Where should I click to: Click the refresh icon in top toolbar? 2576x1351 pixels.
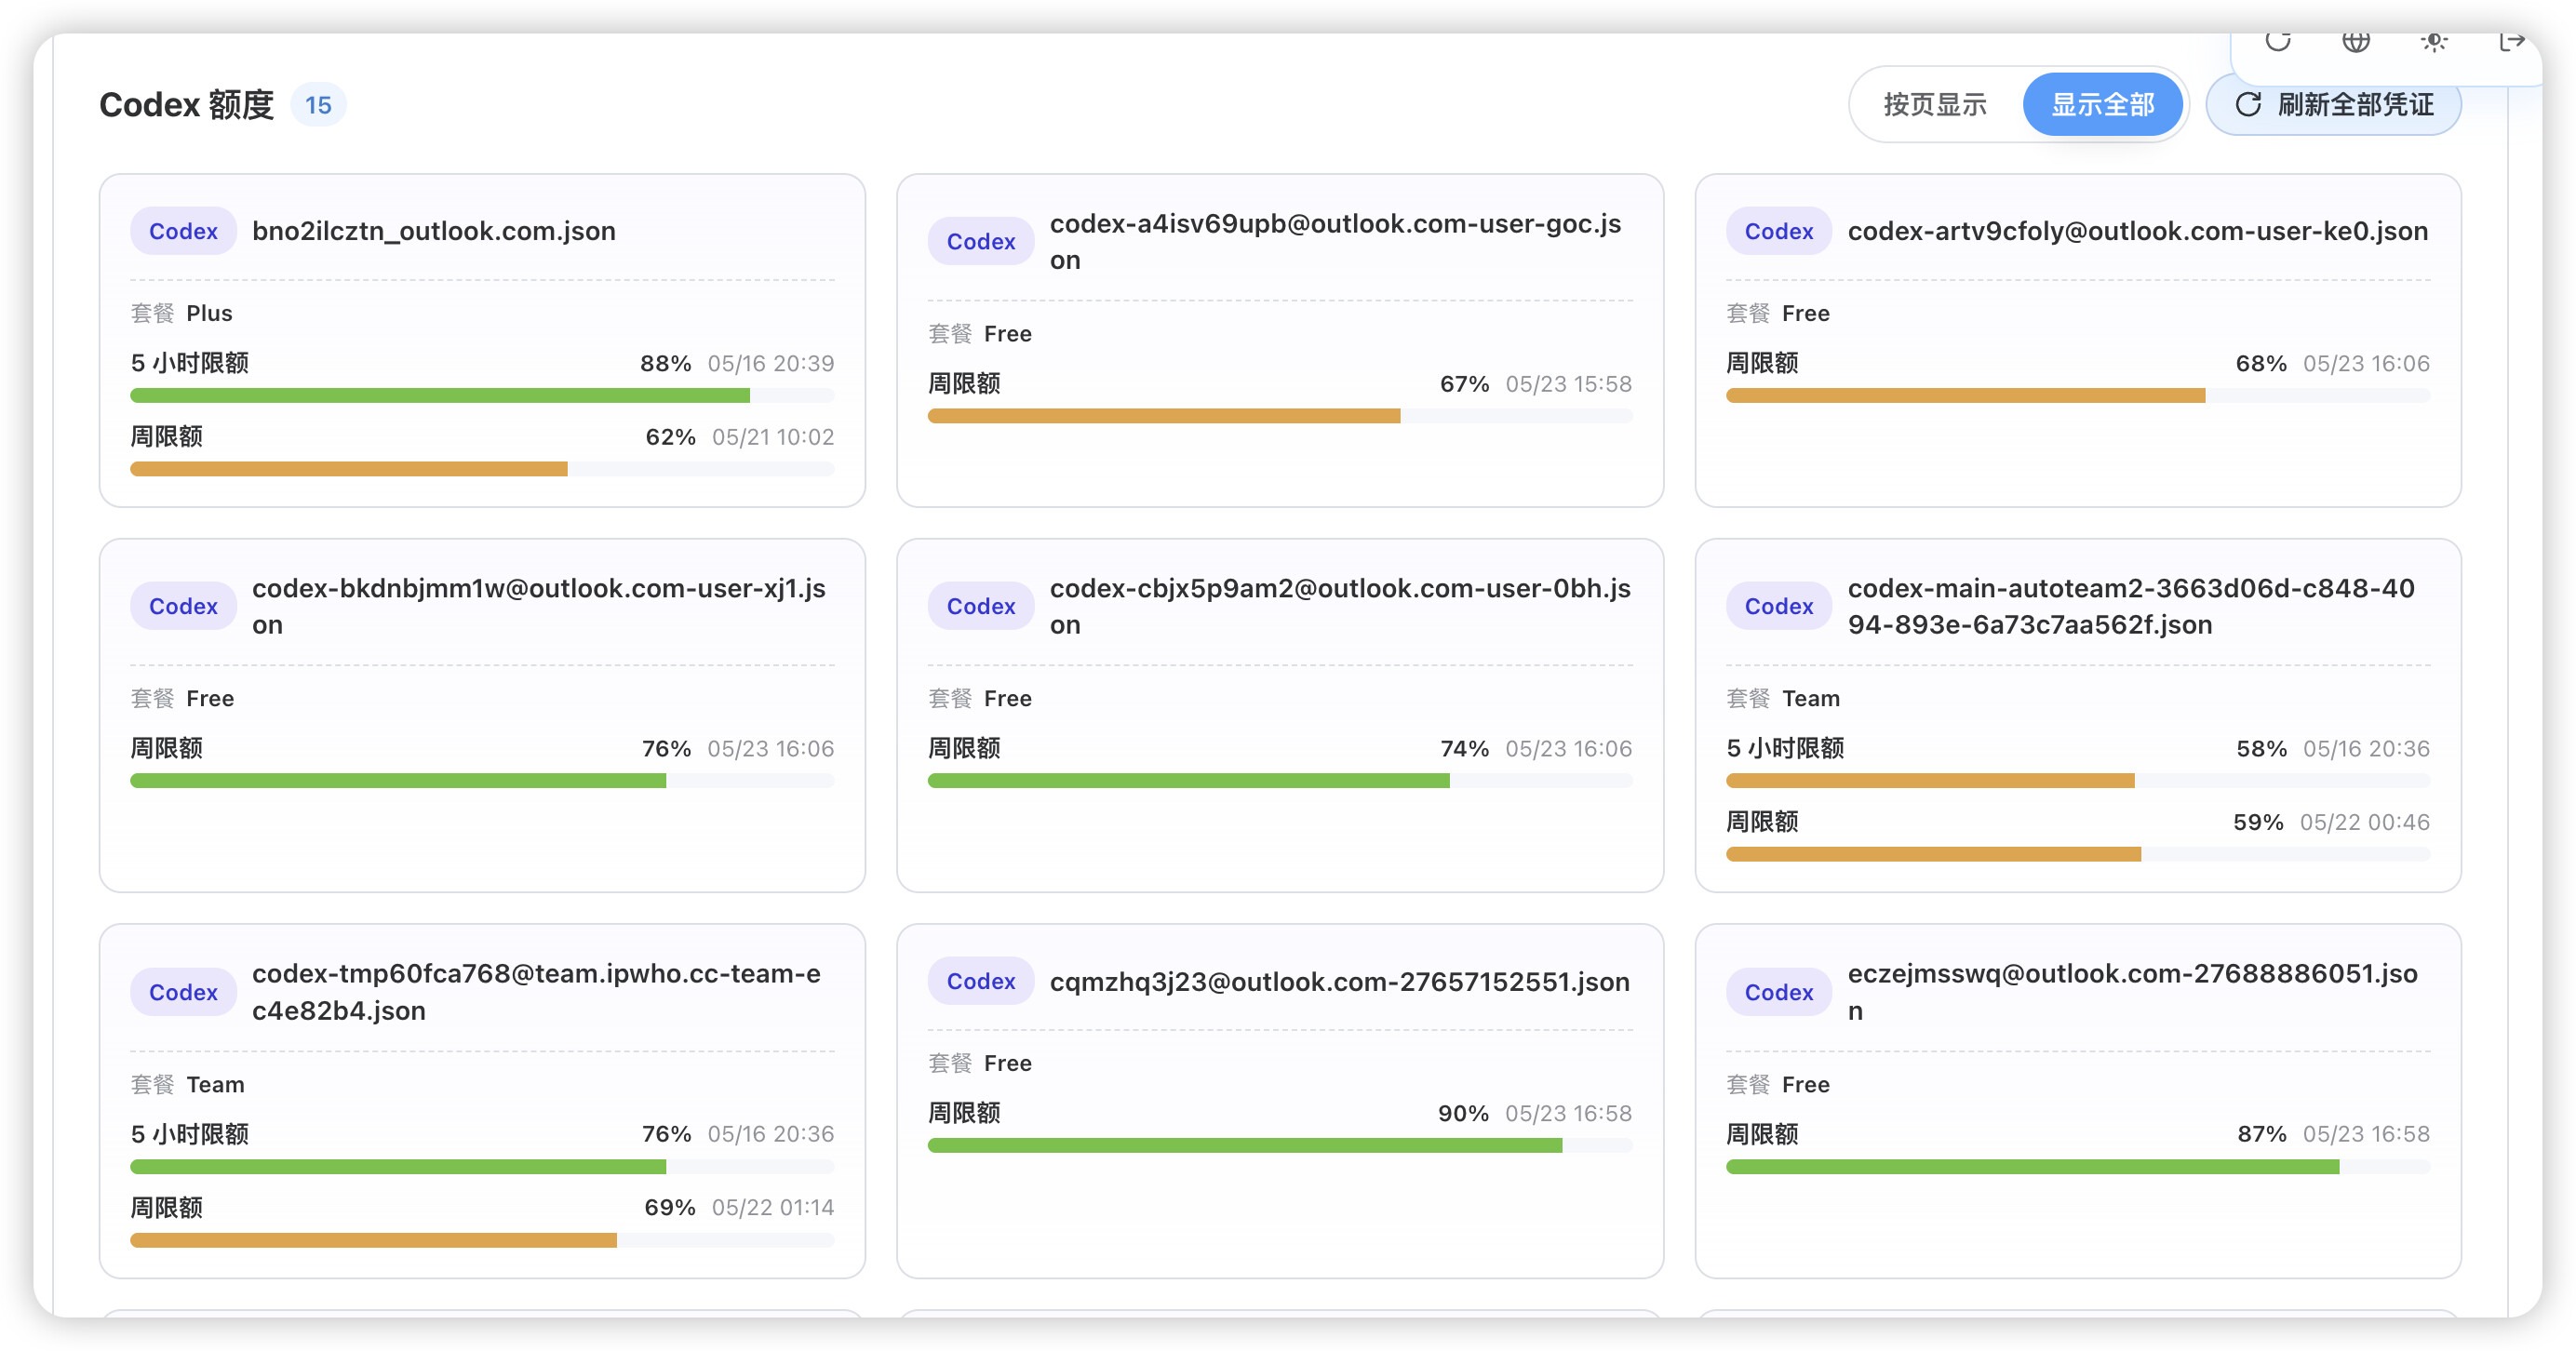click(2278, 41)
